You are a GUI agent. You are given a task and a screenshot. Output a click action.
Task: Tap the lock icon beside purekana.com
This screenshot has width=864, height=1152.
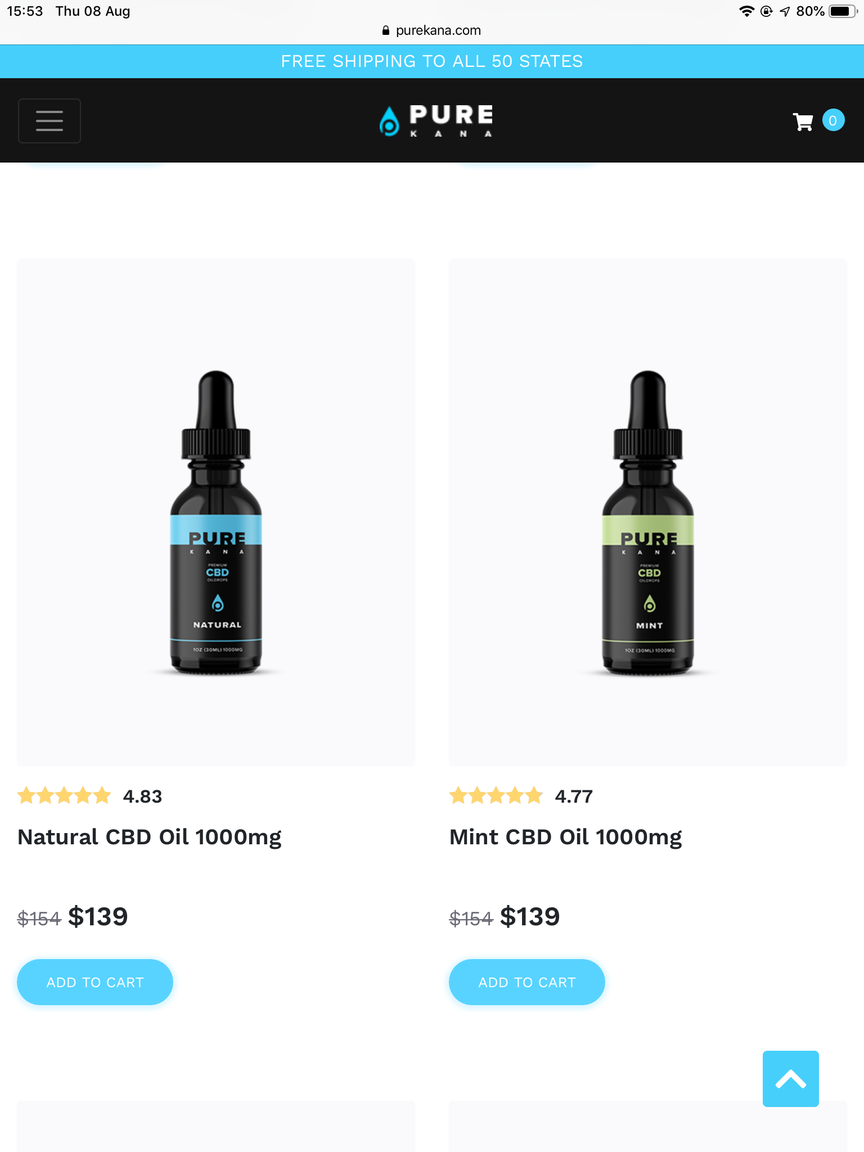(x=386, y=31)
